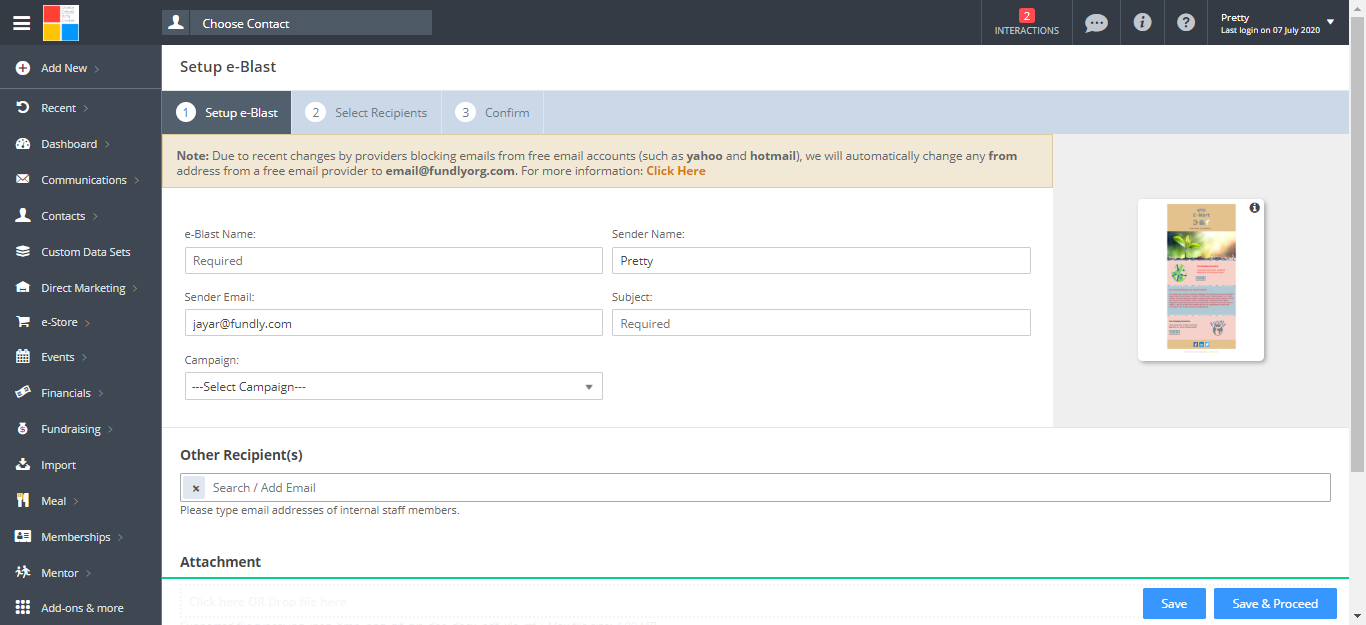Click the contact person icon in header
Screen dimensions: 1366x625
(177, 23)
